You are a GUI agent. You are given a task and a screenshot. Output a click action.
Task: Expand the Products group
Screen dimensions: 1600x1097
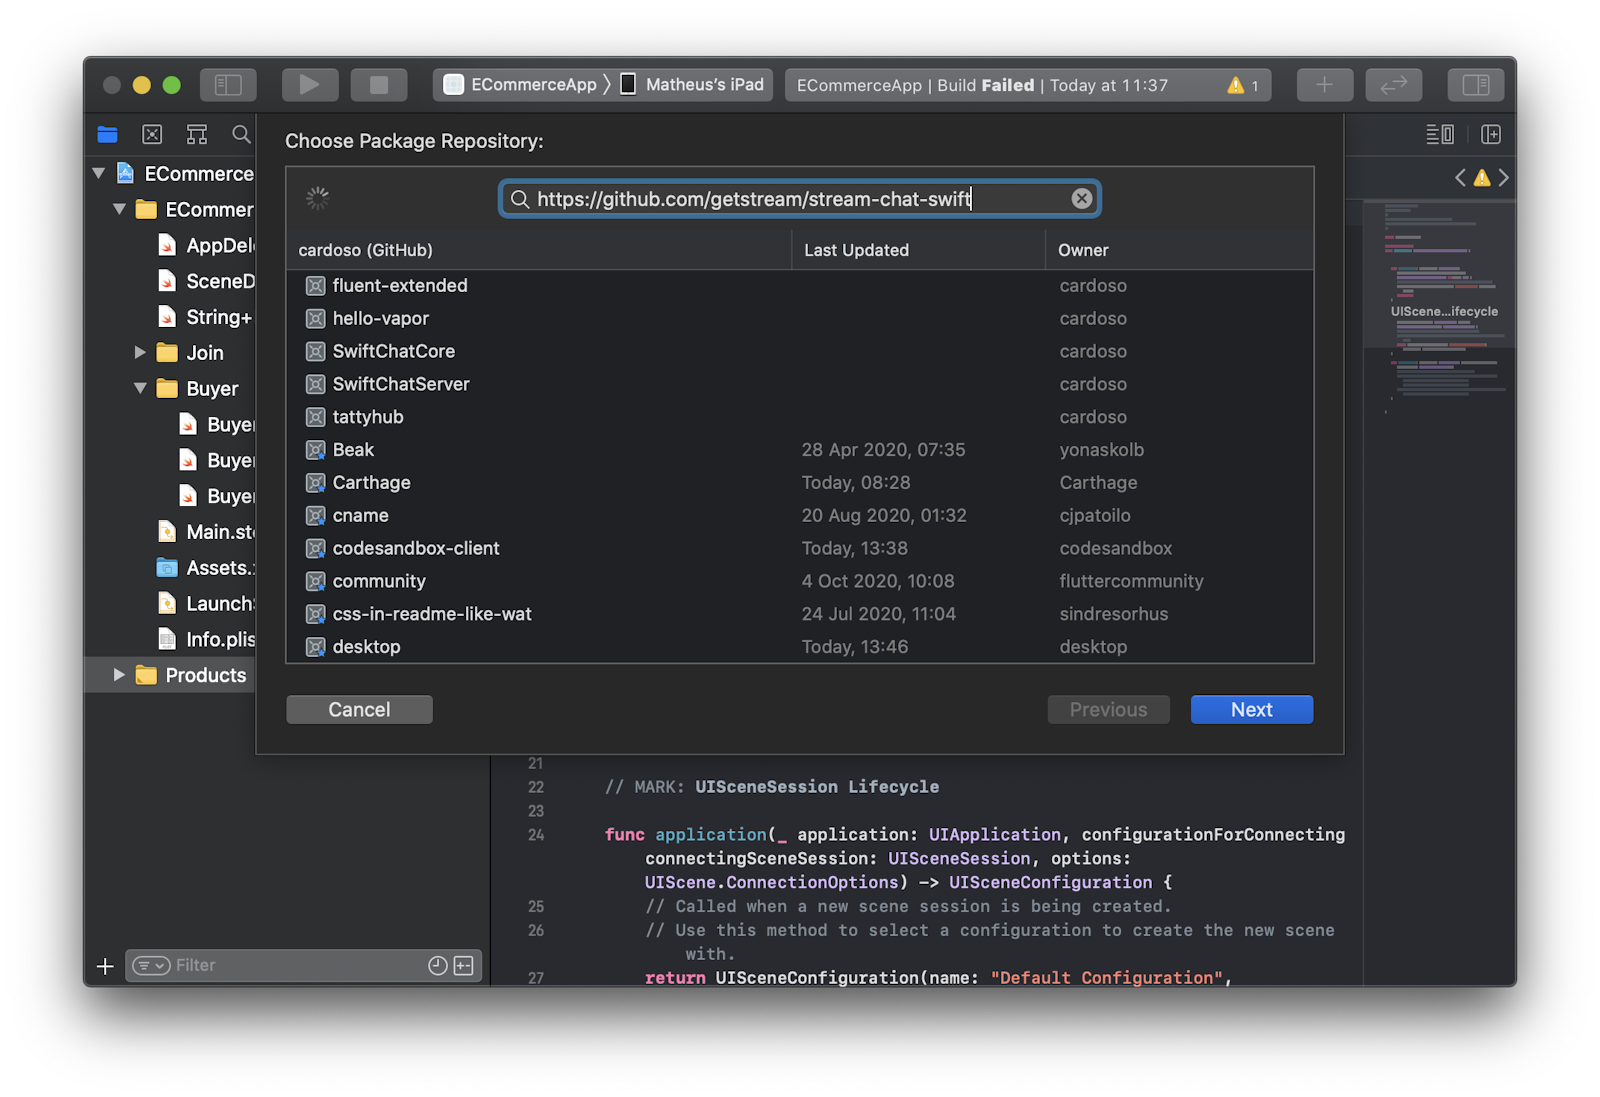(119, 674)
